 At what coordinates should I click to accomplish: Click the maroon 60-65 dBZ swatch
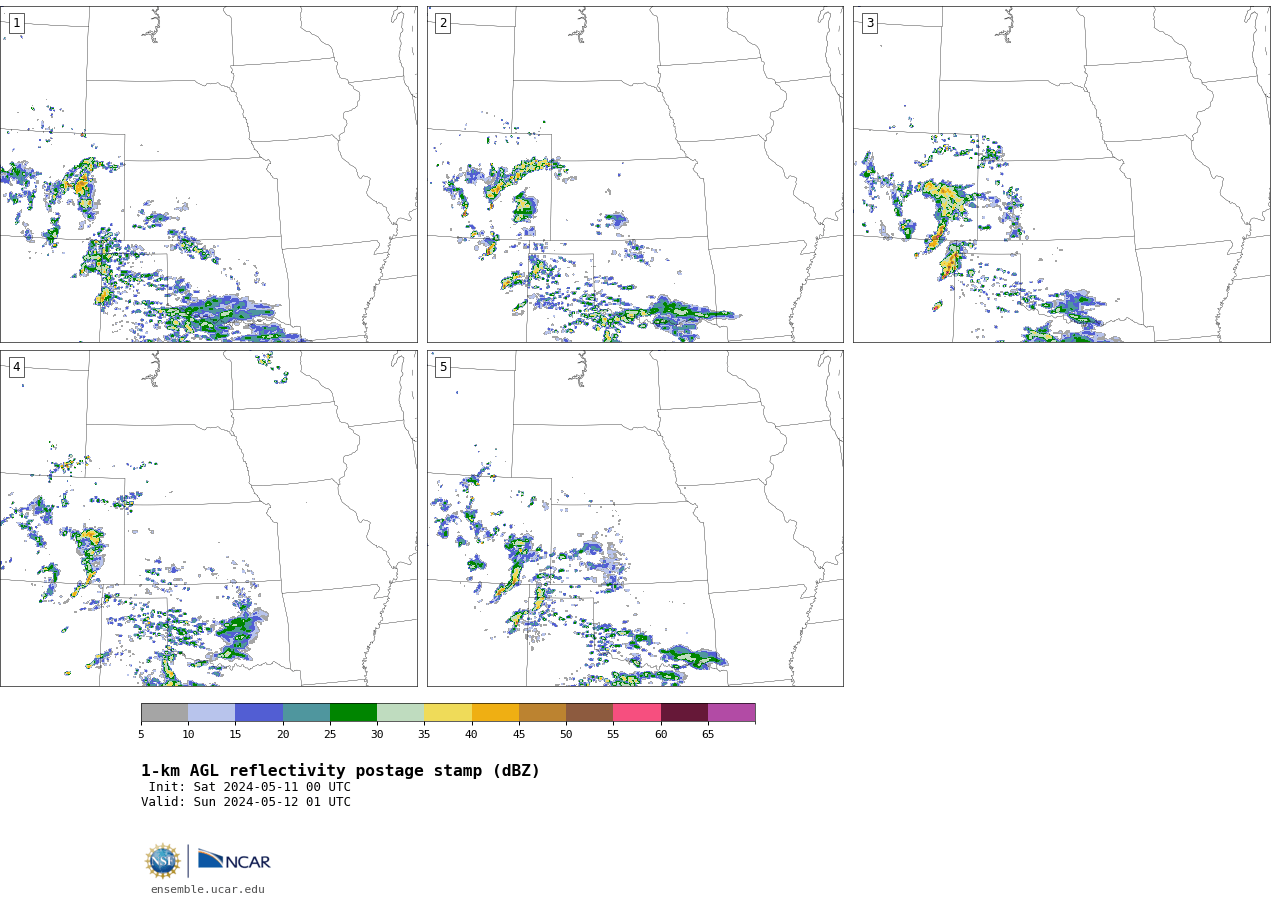tap(684, 712)
